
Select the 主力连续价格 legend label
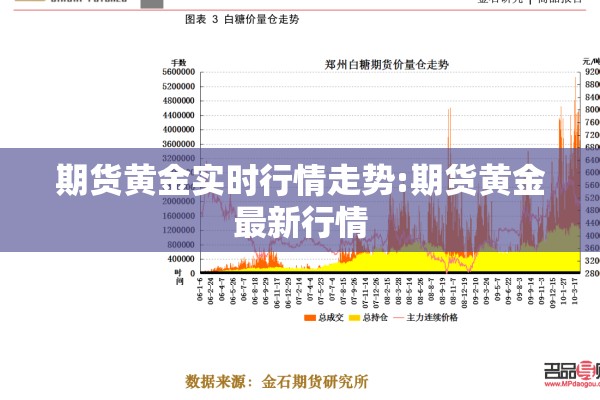click(x=432, y=318)
